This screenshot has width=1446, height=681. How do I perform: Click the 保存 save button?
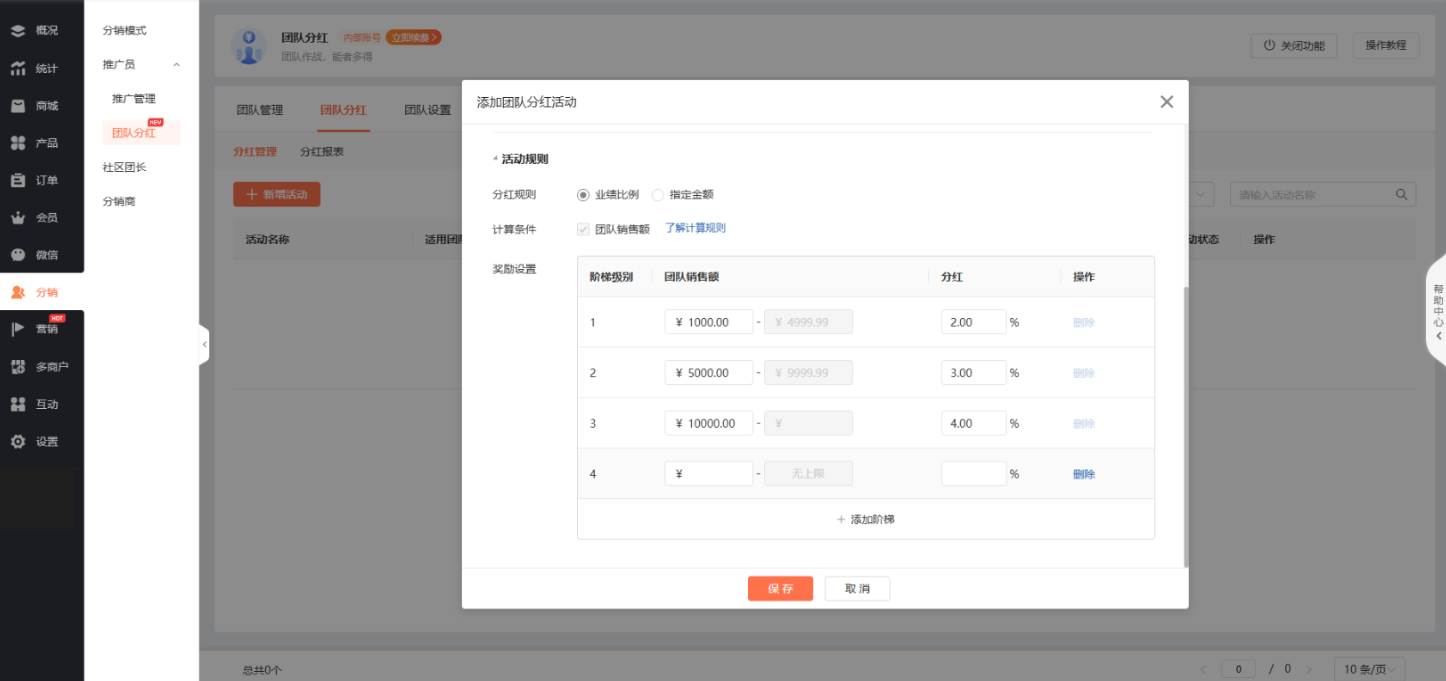point(780,589)
